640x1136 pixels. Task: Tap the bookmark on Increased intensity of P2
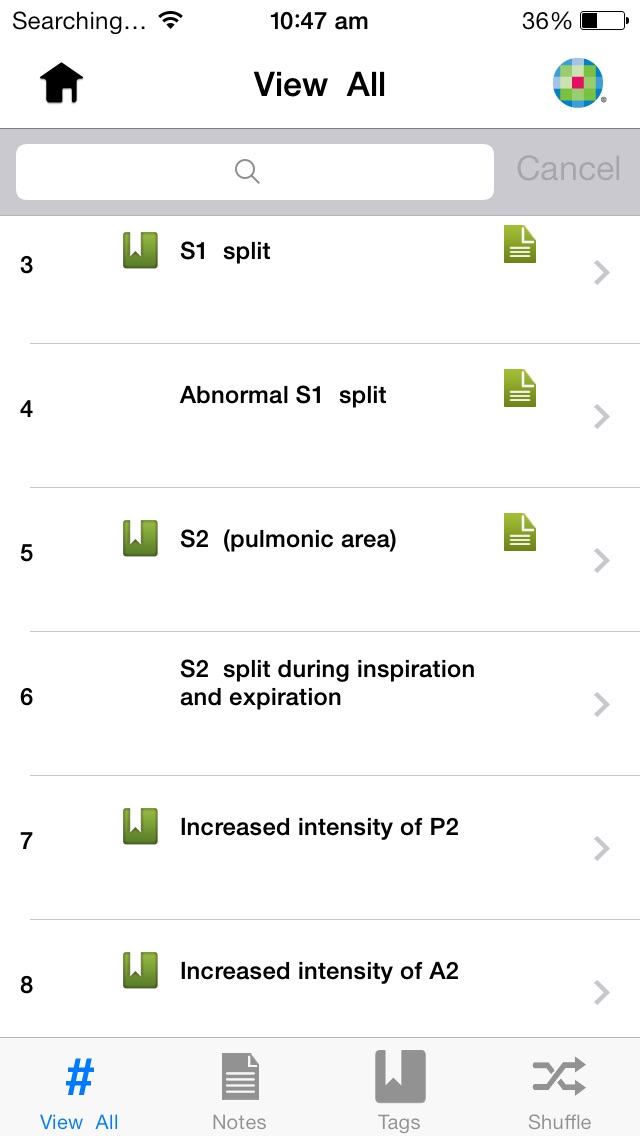tap(140, 826)
